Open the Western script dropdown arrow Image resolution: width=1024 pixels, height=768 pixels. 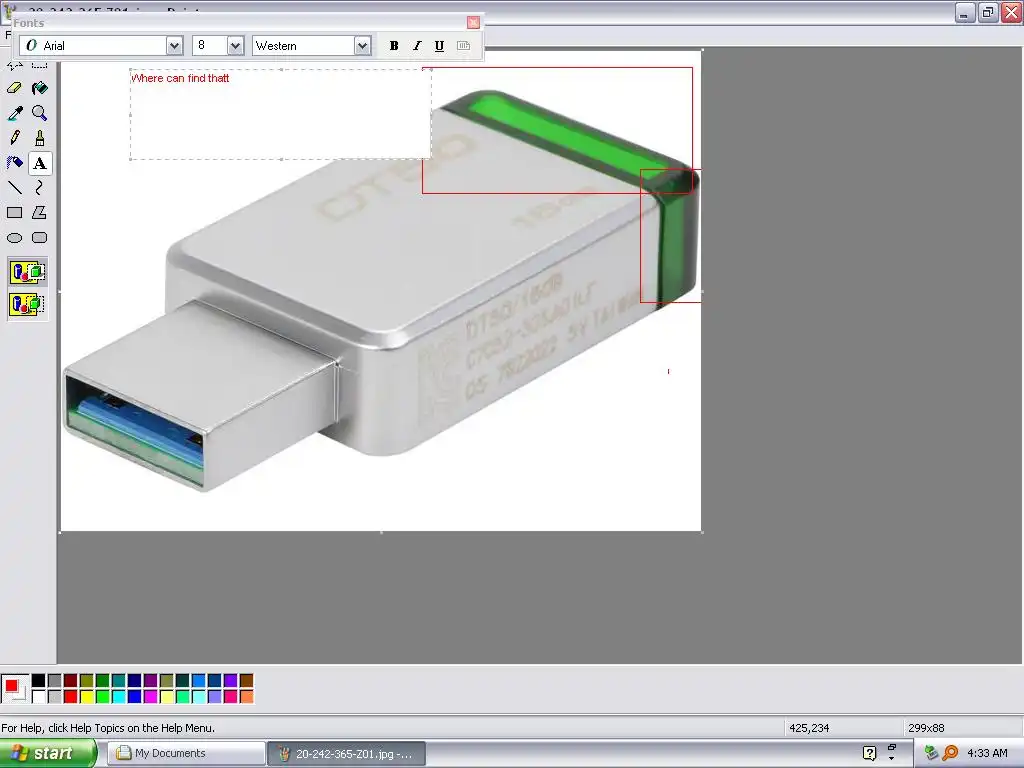coord(362,46)
